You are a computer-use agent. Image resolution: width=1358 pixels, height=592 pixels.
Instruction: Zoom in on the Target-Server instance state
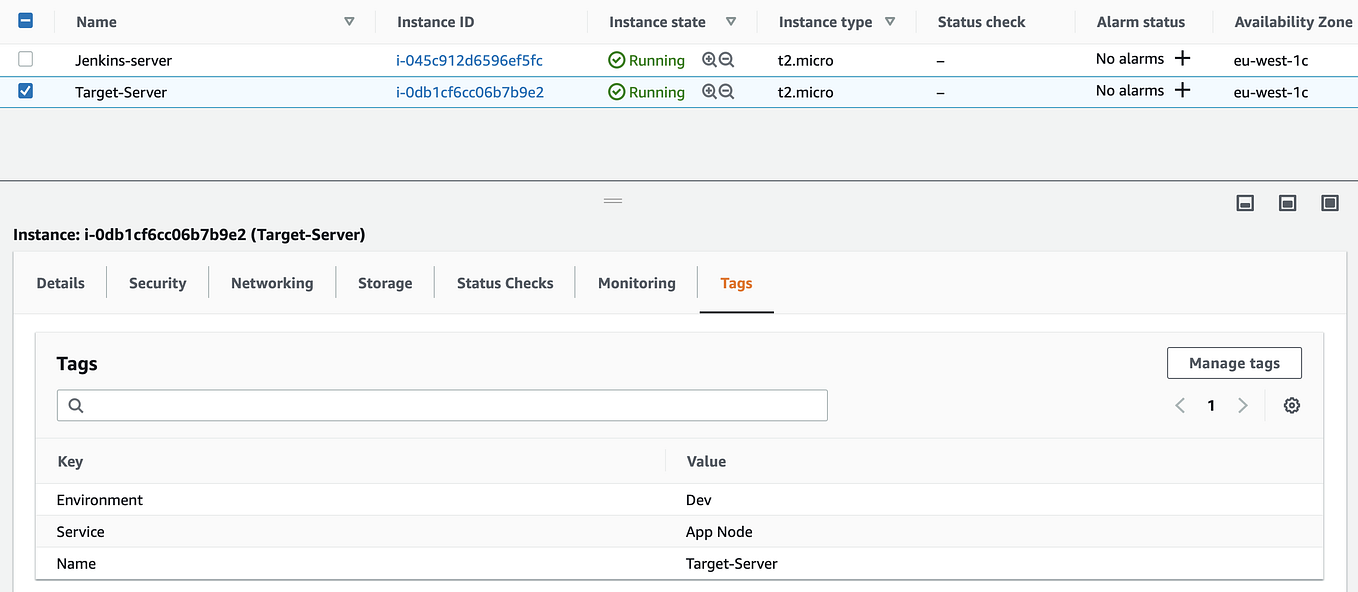[x=709, y=92]
